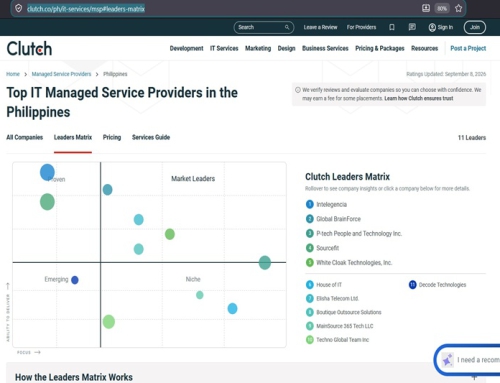Open the Business Services menu

click(x=325, y=48)
